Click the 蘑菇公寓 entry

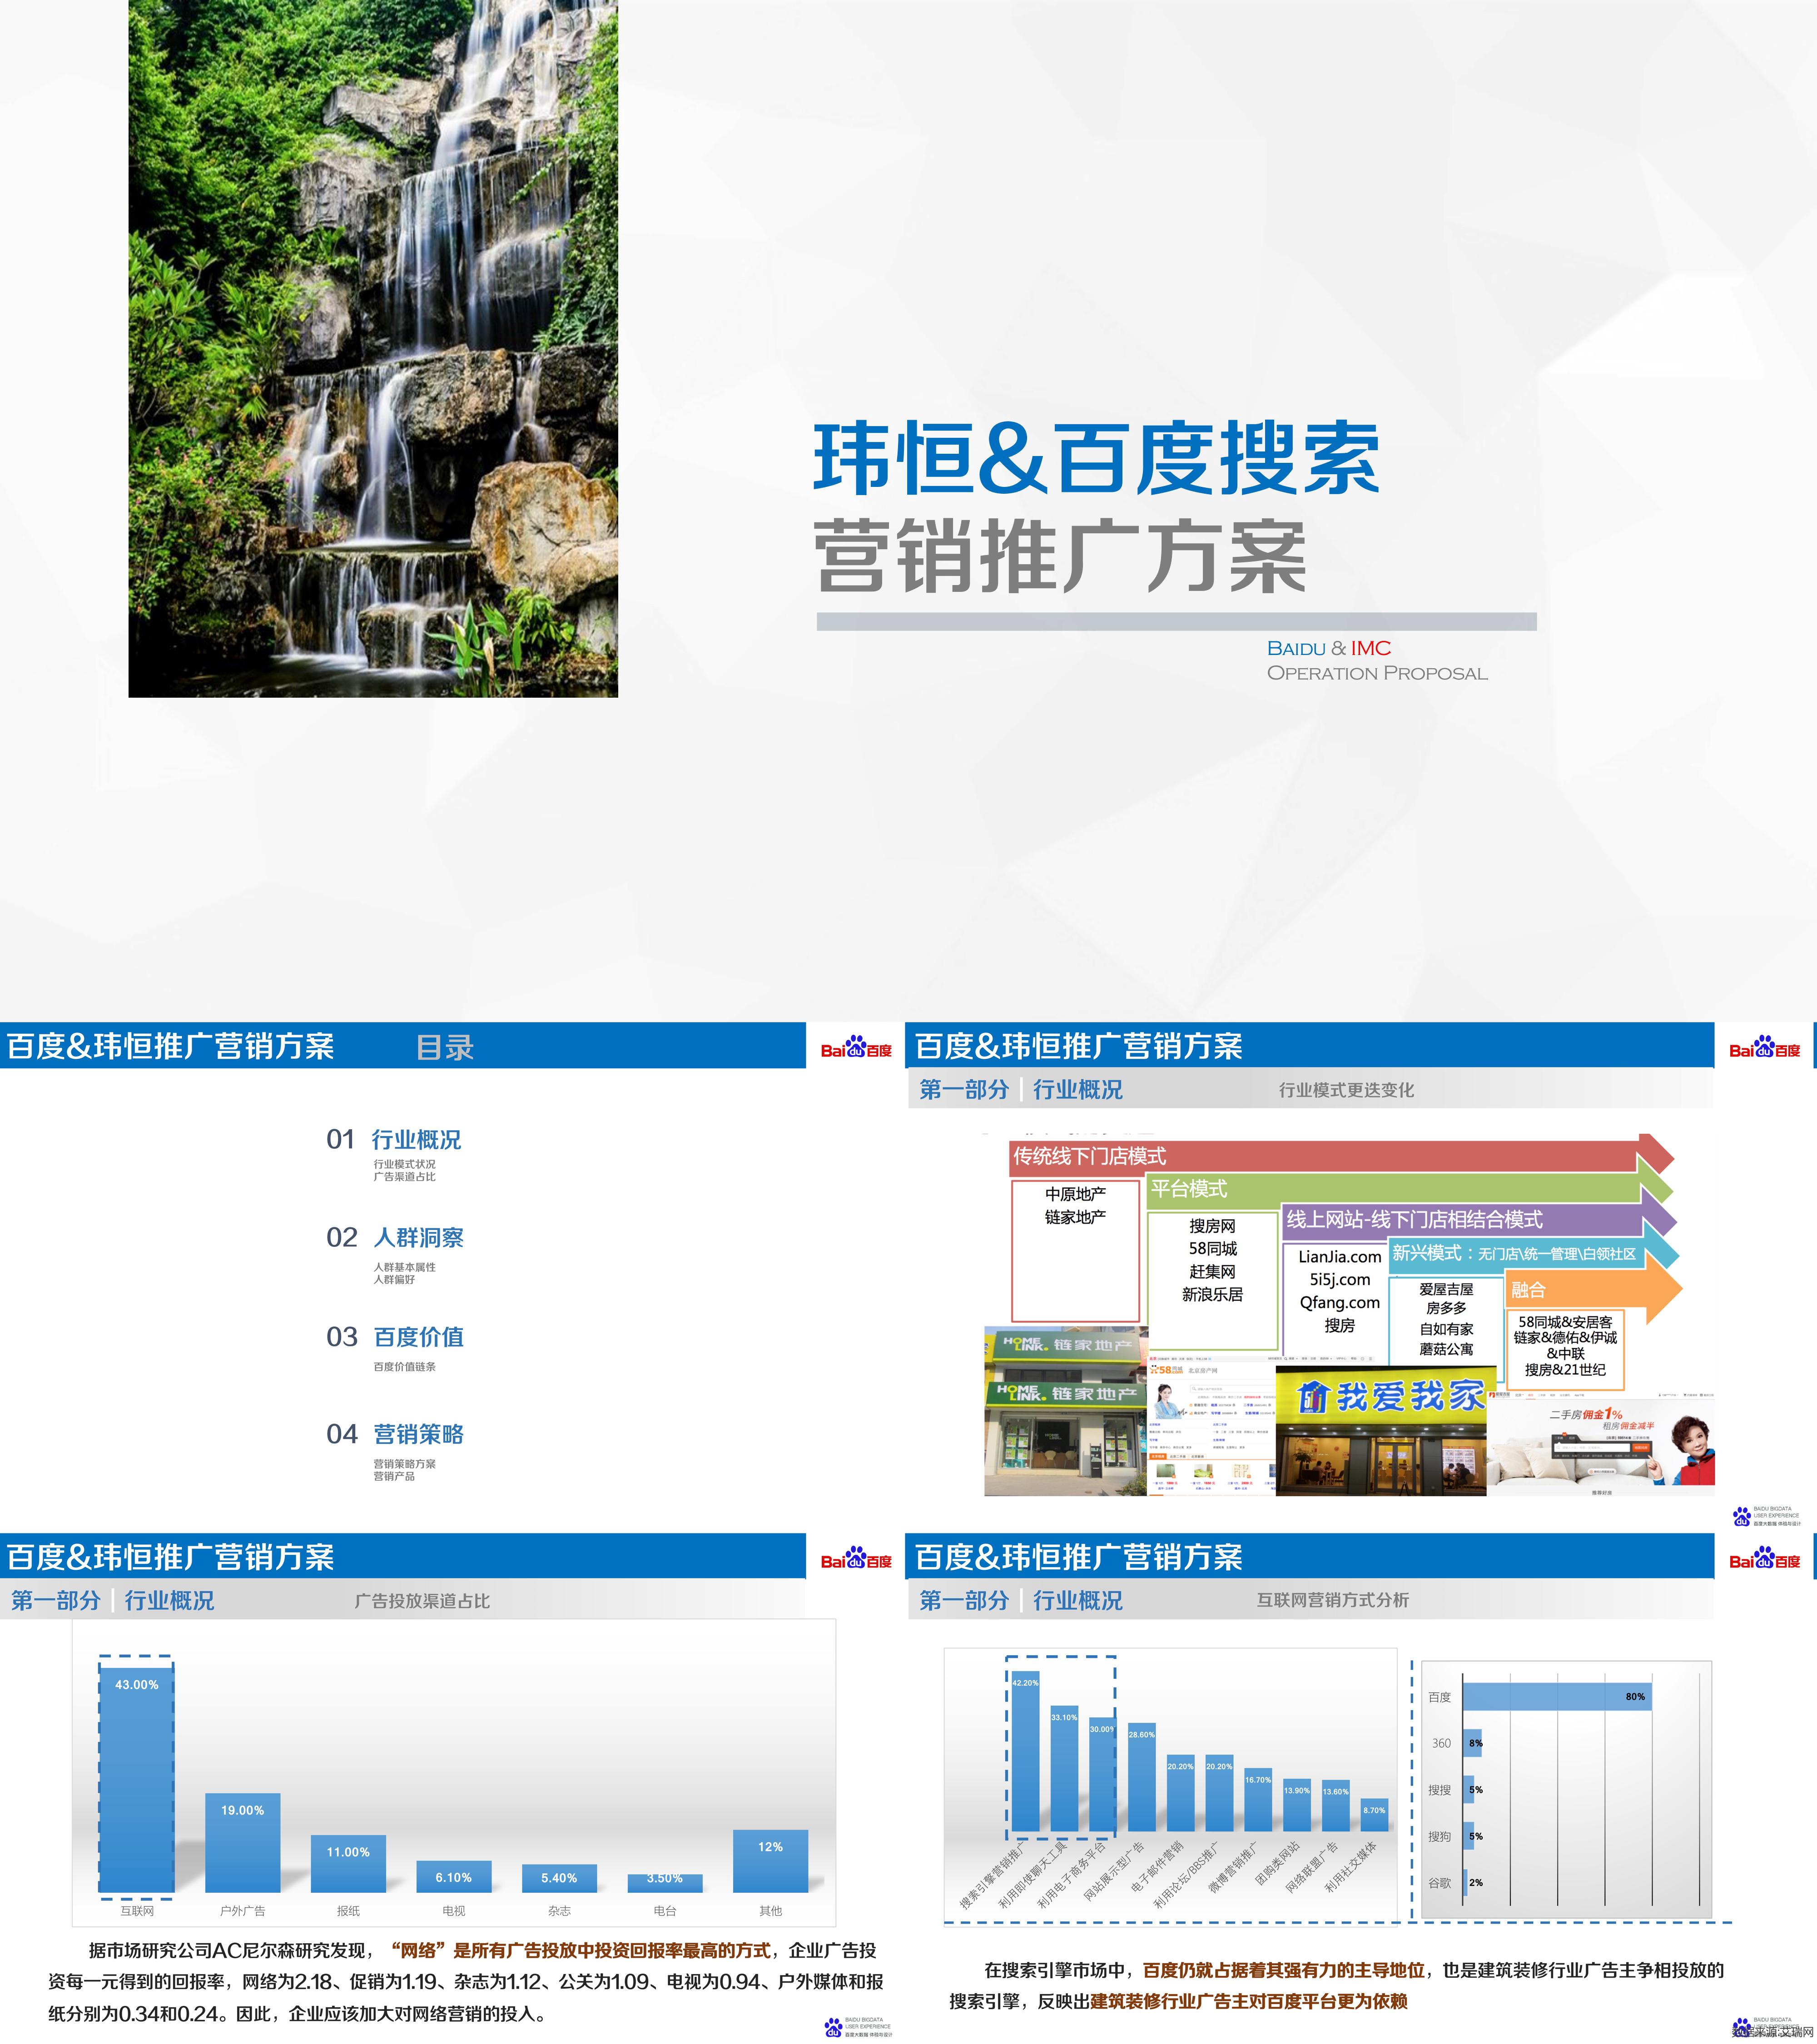[1446, 1349]
